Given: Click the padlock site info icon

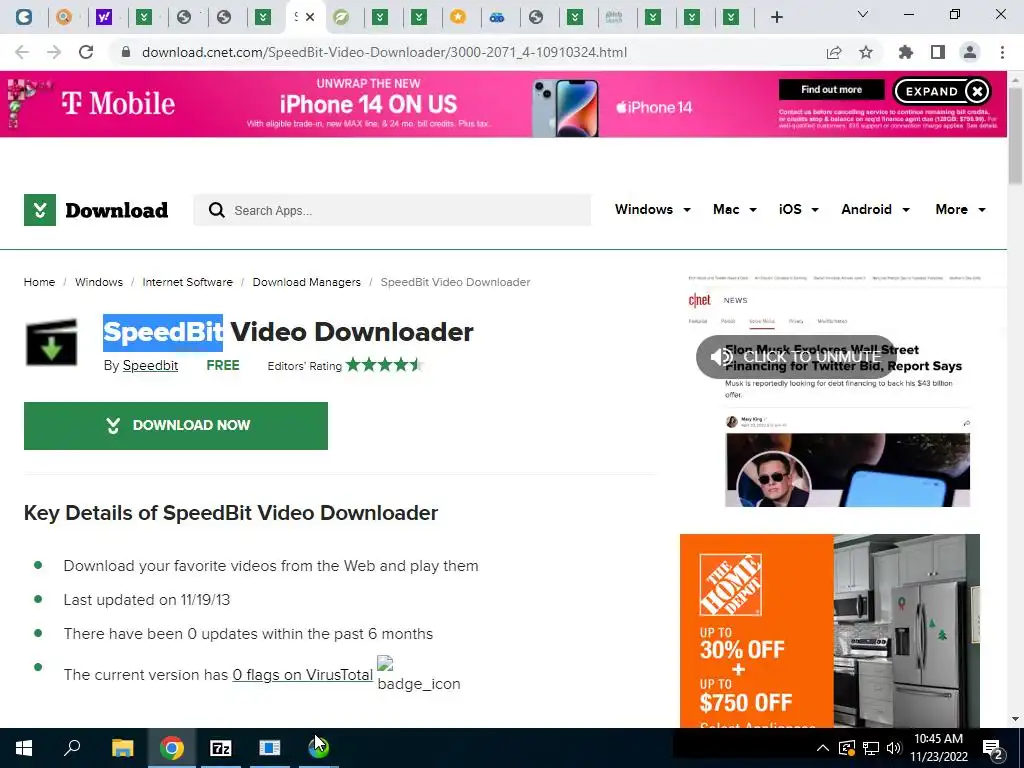Looking at the screenshot, I should 126,52.
